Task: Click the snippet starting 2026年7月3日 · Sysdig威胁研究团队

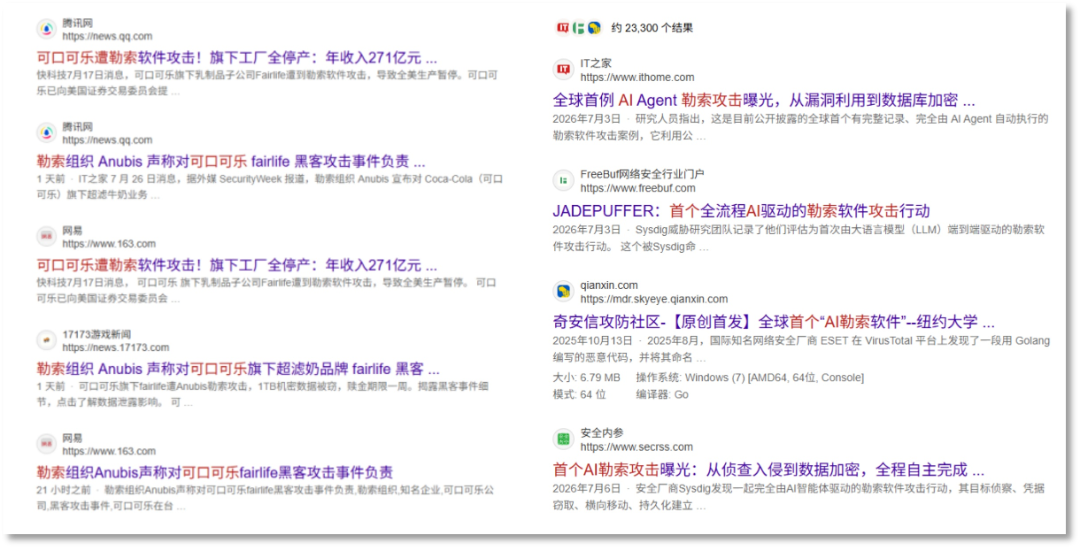Action: (799, 238)
